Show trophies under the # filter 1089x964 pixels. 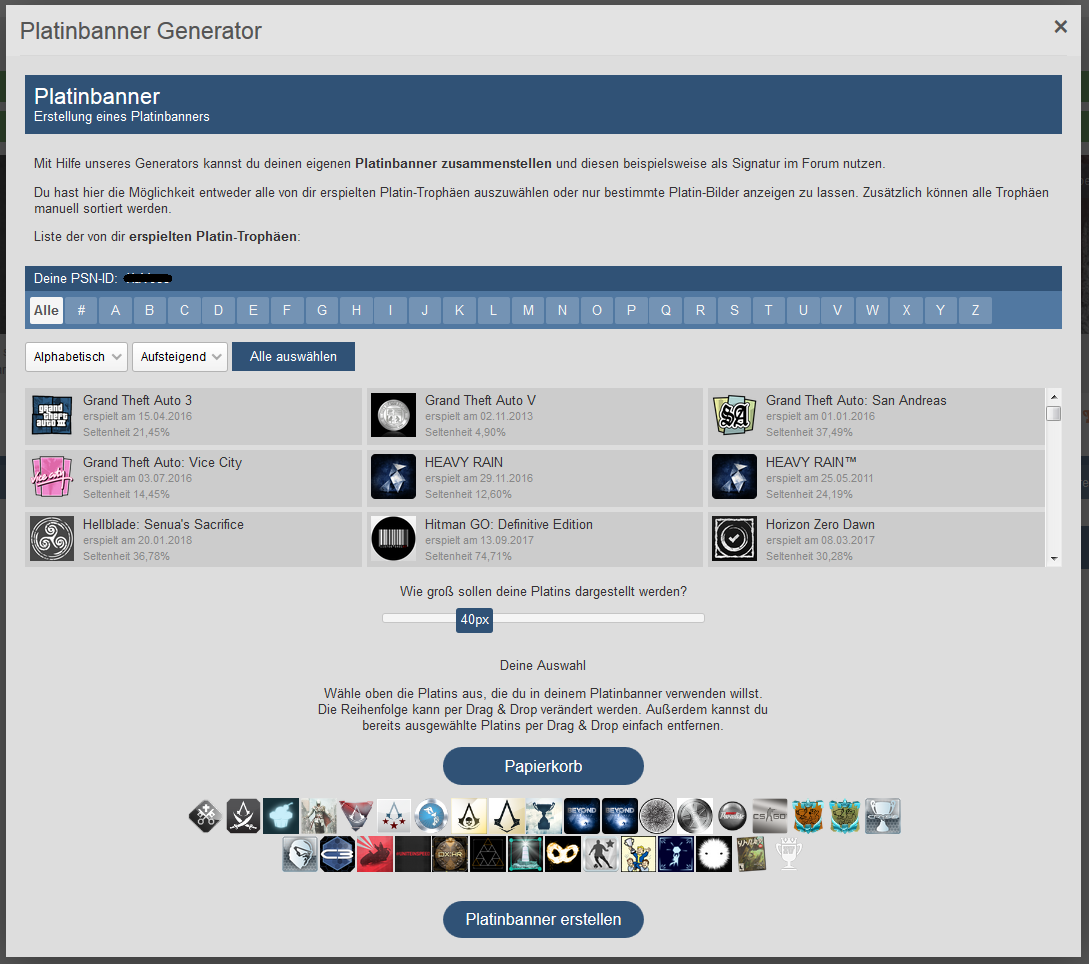pos(81,310)
